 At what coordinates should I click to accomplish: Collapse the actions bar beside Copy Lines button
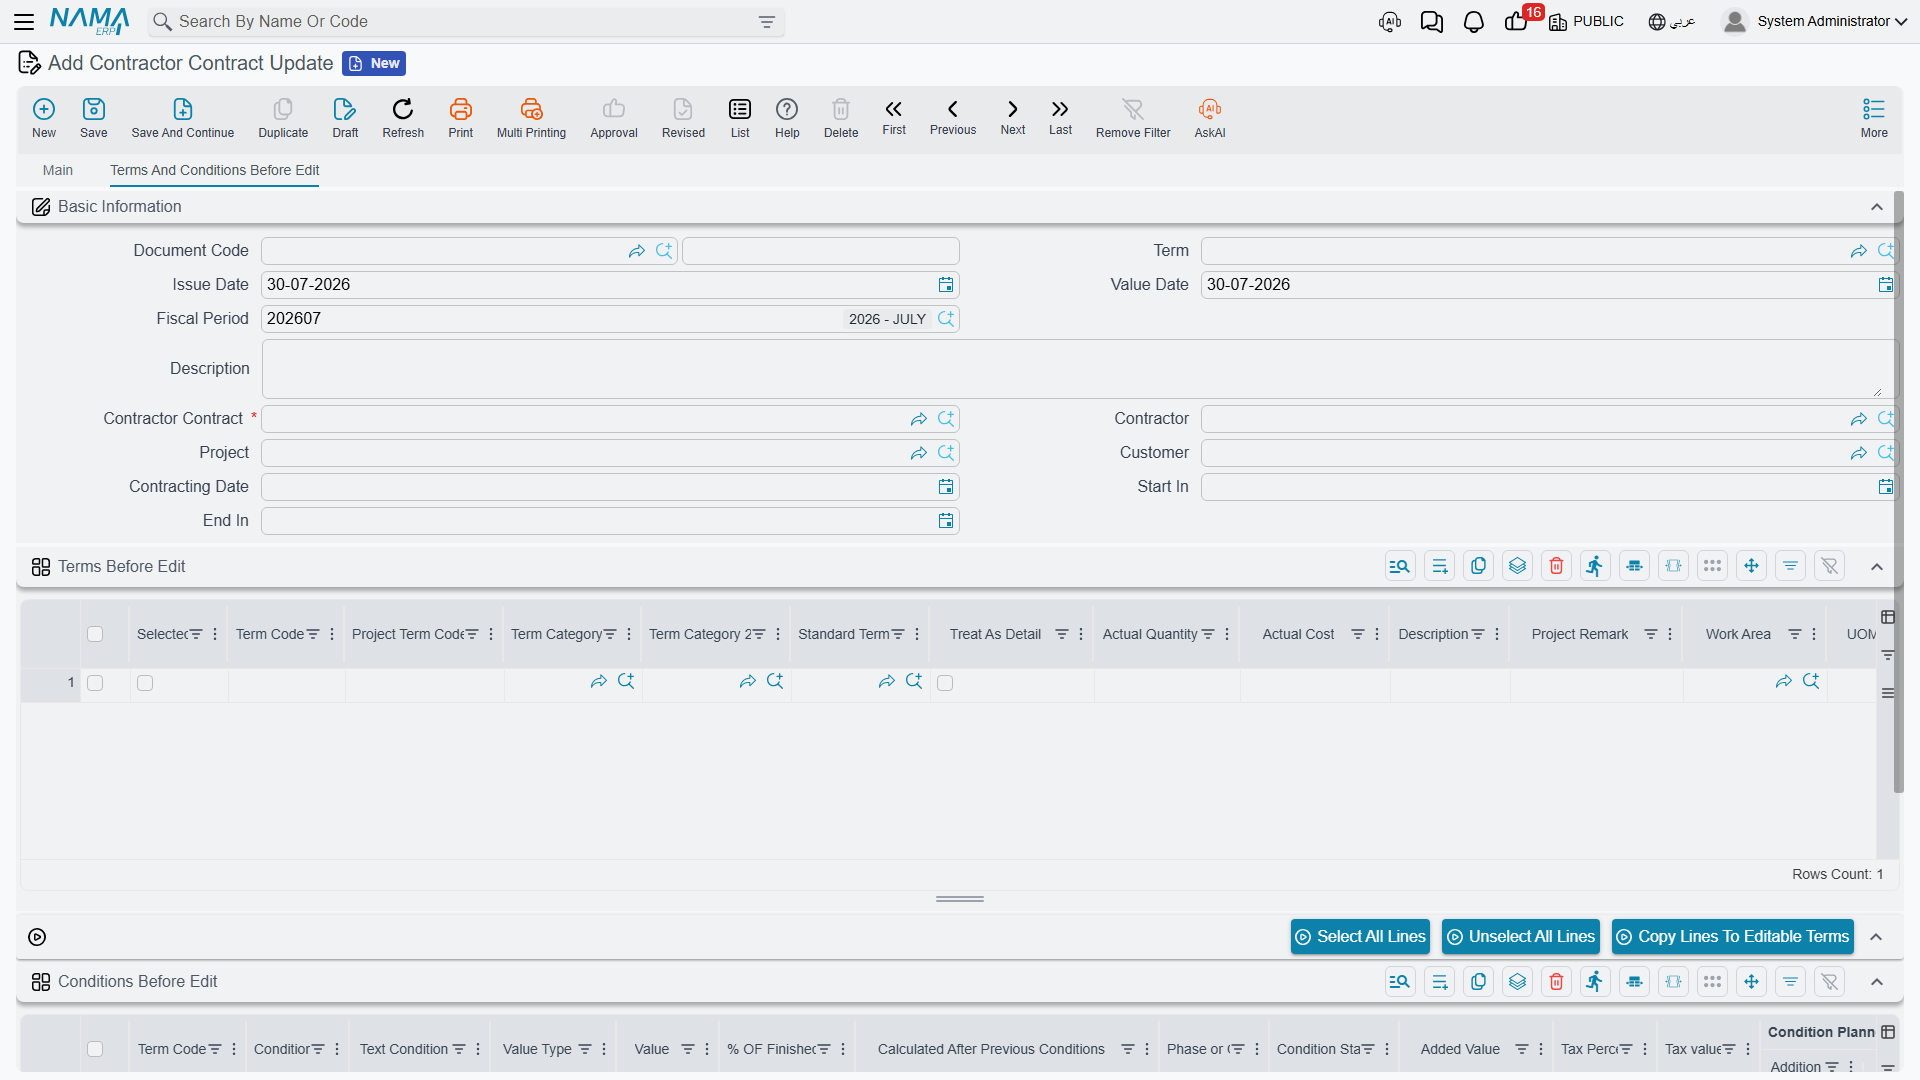(x=1877, y=937)
